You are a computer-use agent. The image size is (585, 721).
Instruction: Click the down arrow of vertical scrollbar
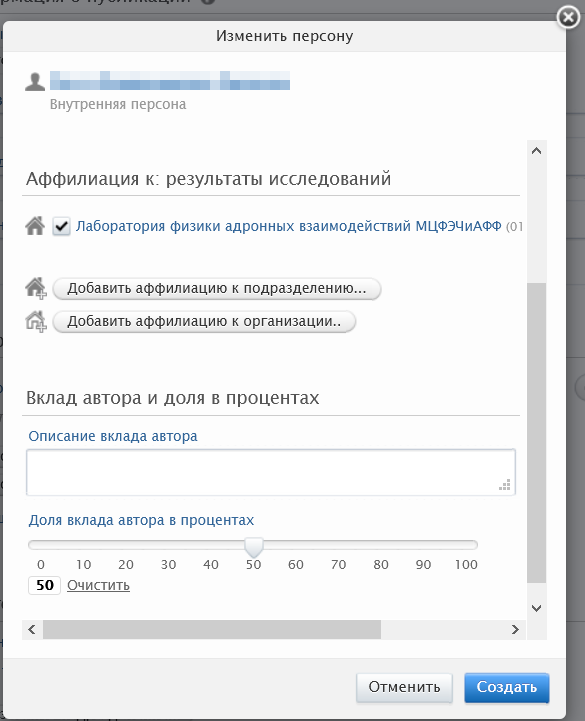[x=536, y=608]
